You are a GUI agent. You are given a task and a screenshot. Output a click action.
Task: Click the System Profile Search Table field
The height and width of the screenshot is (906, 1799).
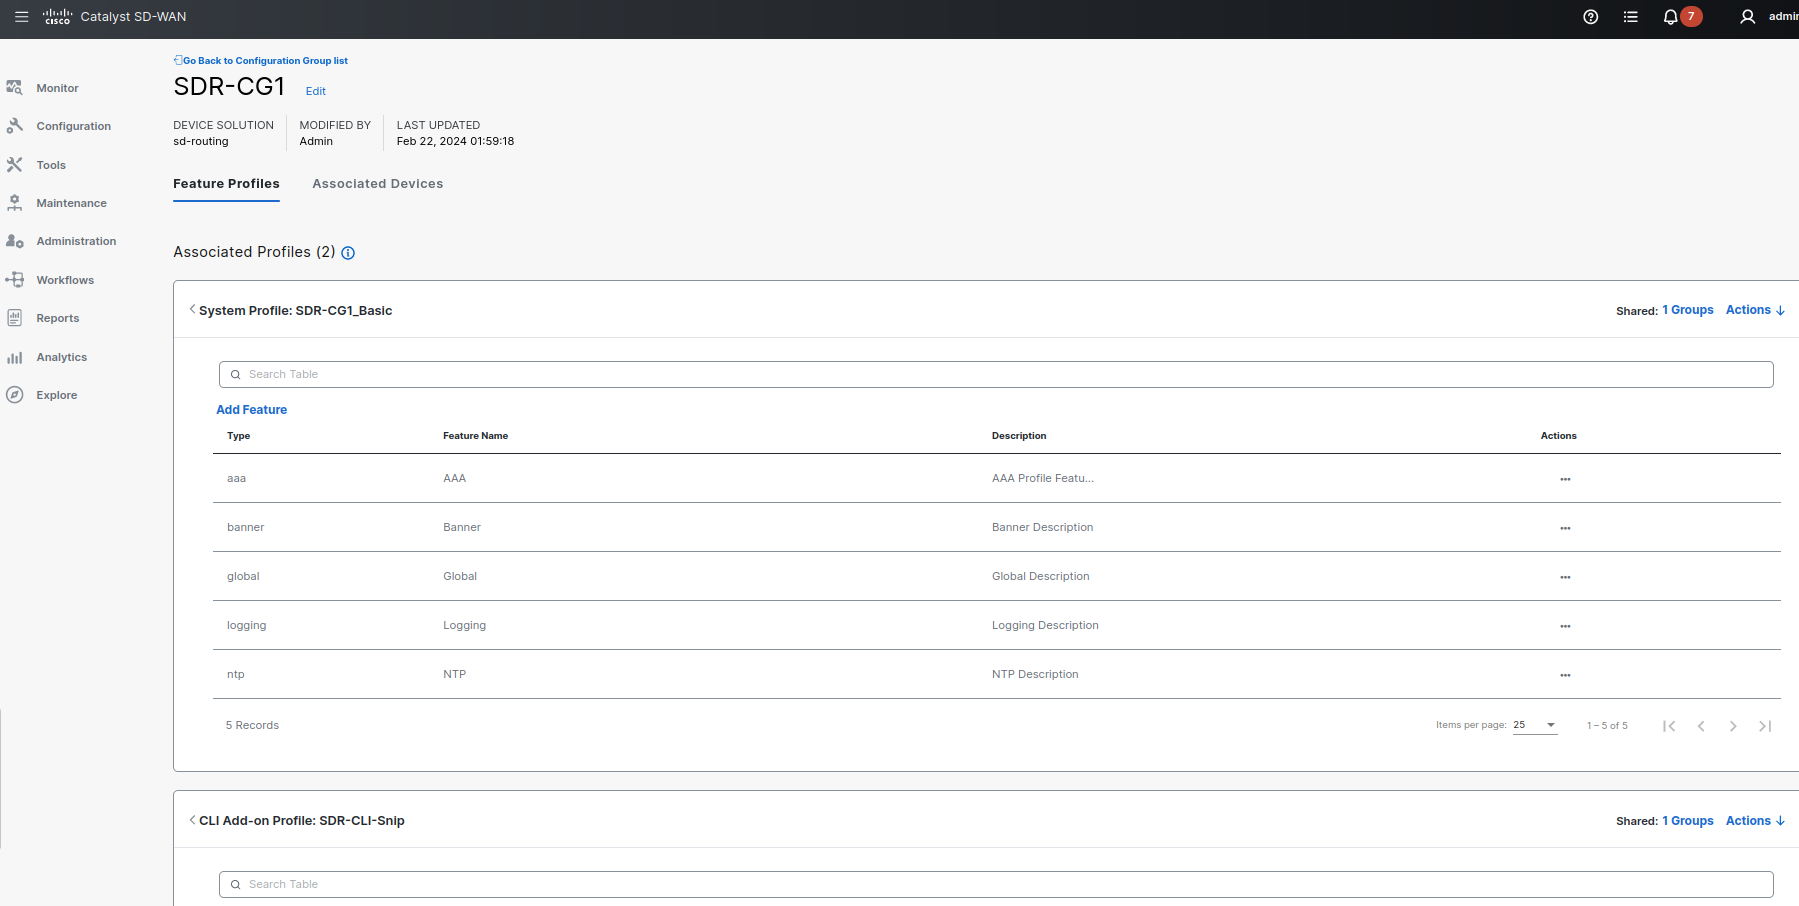coord(995,374)
